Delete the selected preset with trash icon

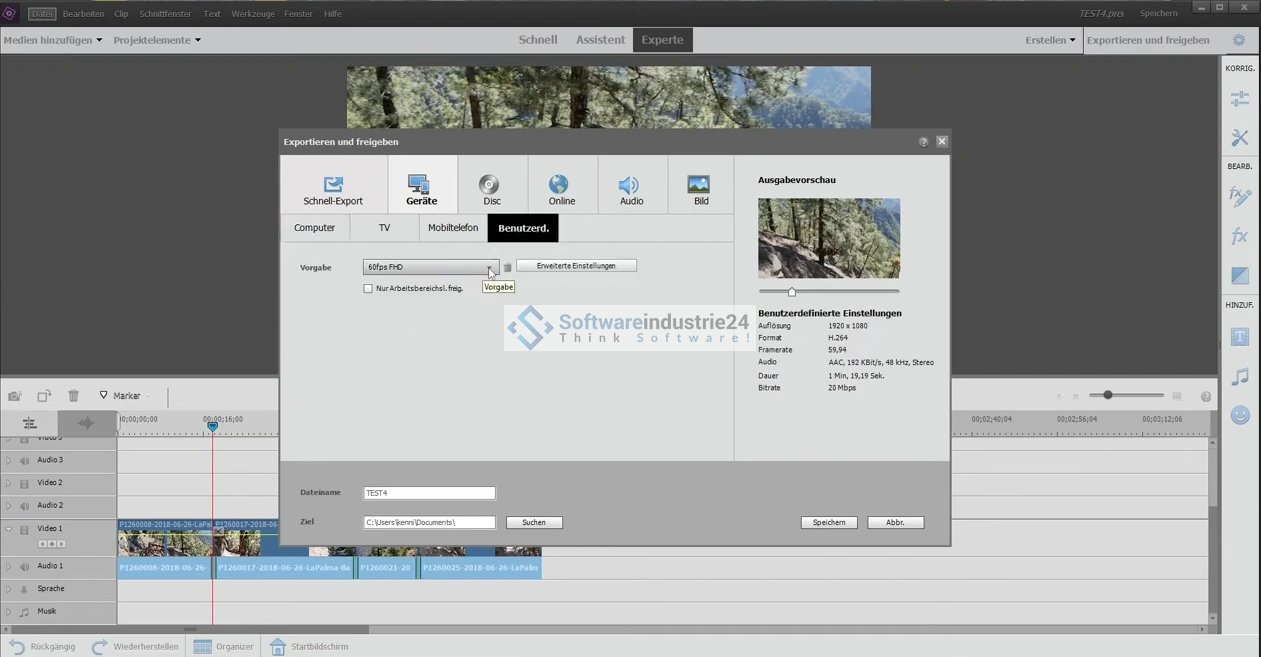[x=508, y=268]
